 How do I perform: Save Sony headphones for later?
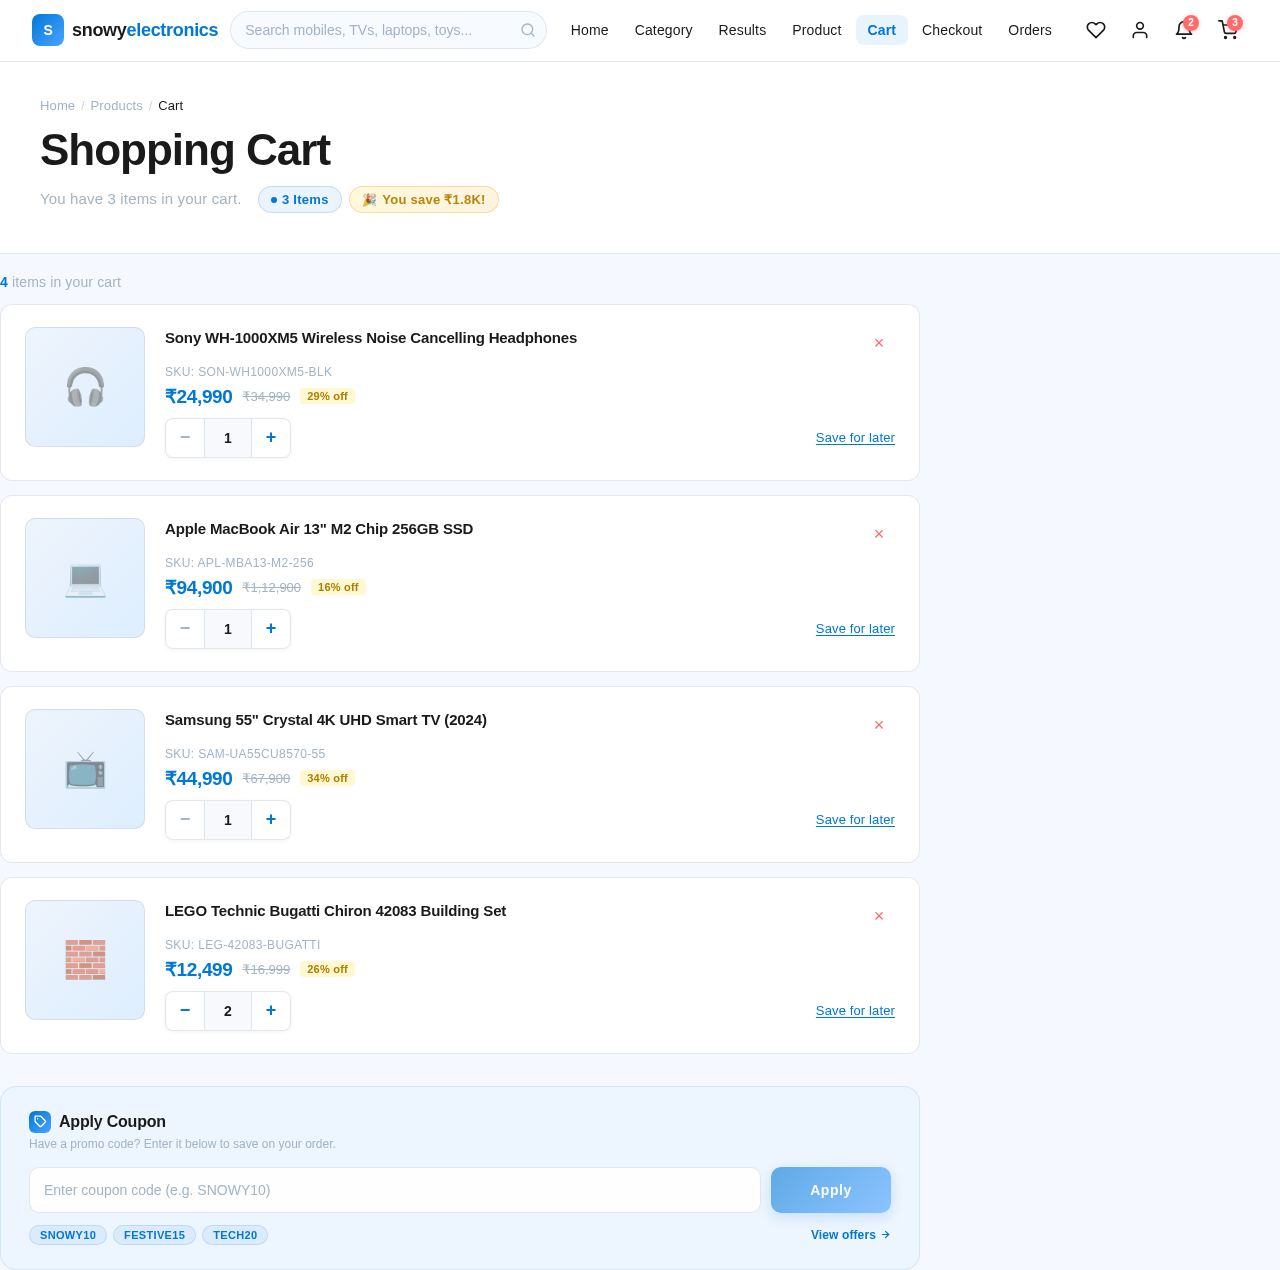[855, 438]
